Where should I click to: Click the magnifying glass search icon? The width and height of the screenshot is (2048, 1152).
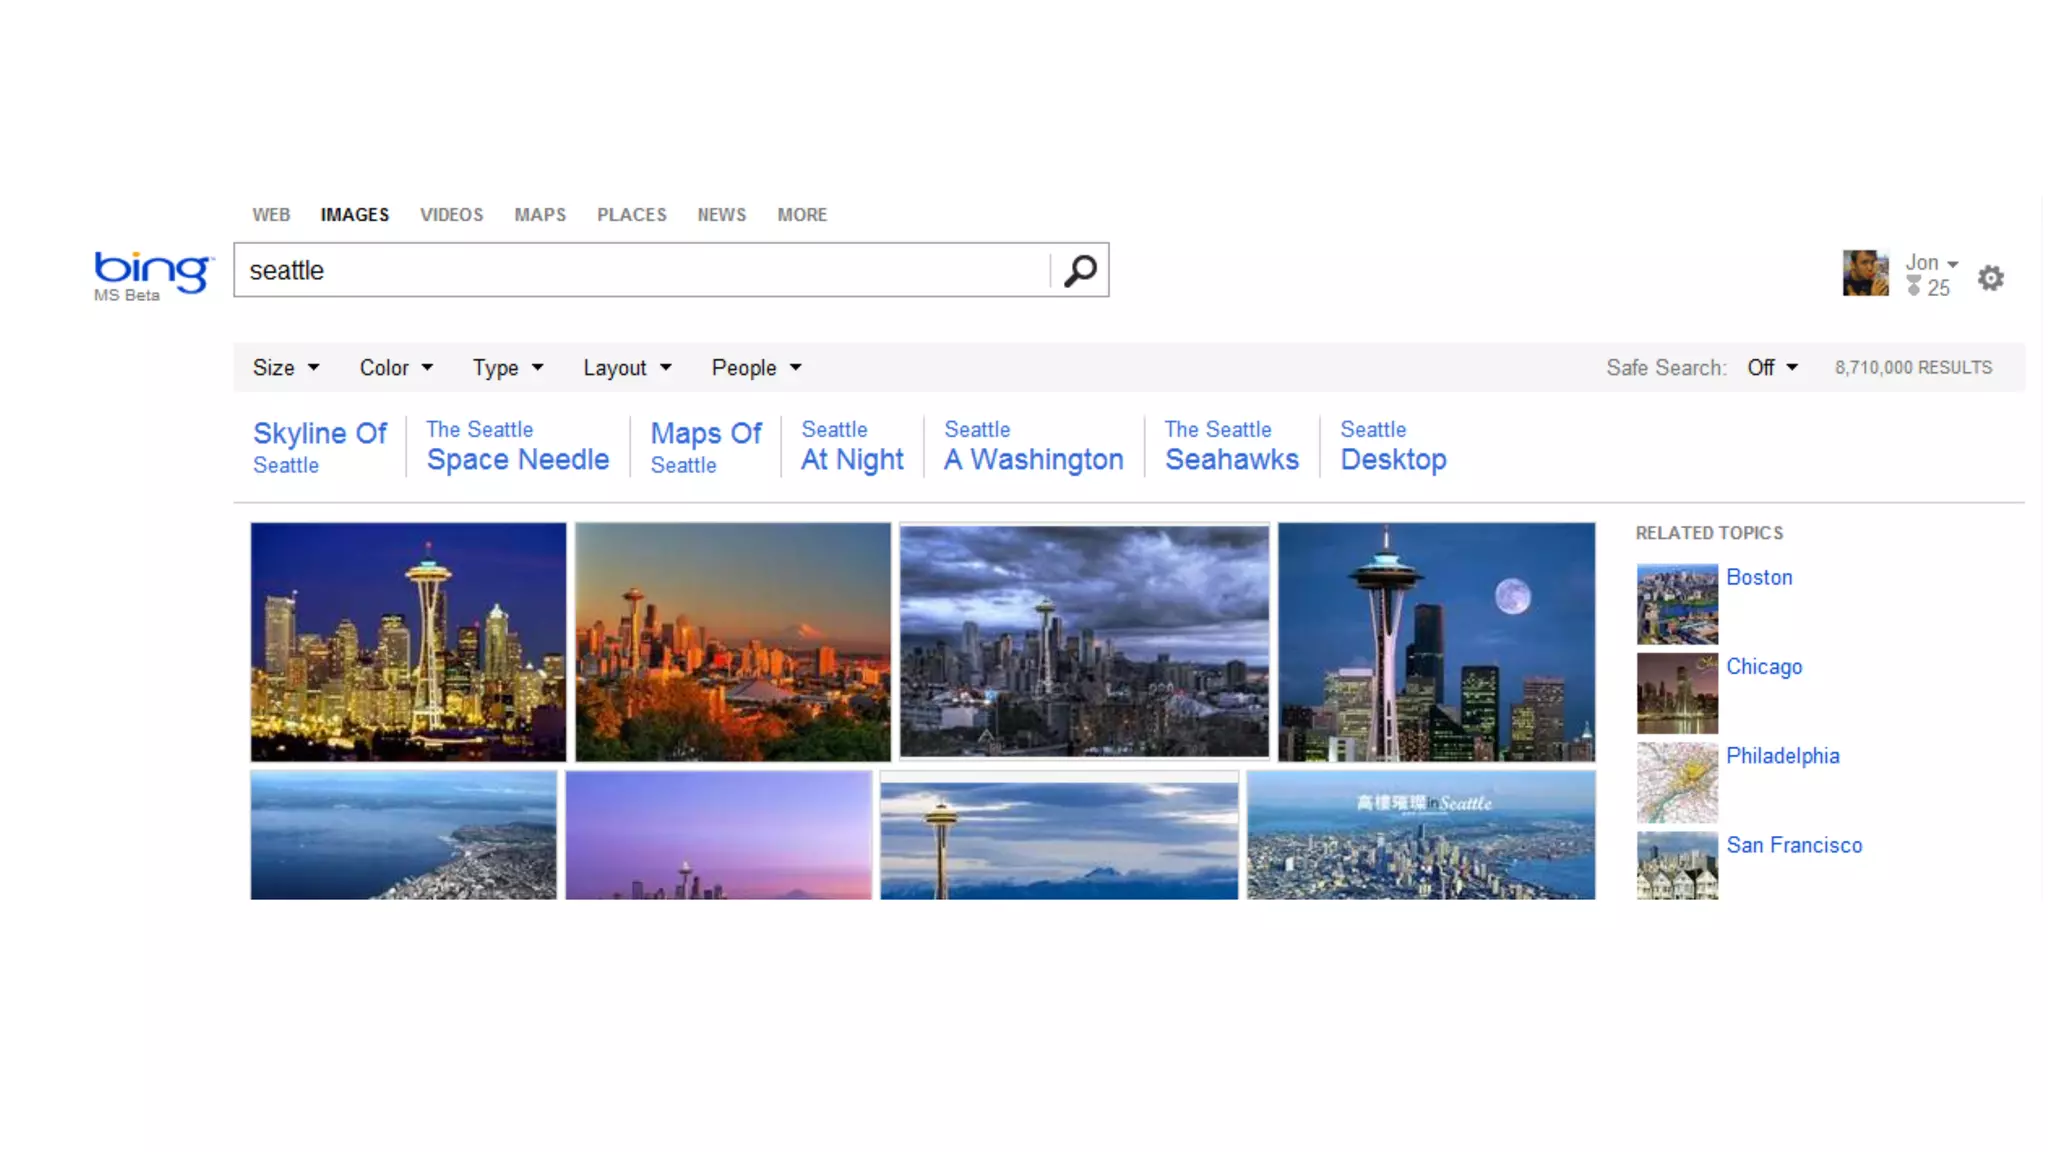pos(1080,270)
